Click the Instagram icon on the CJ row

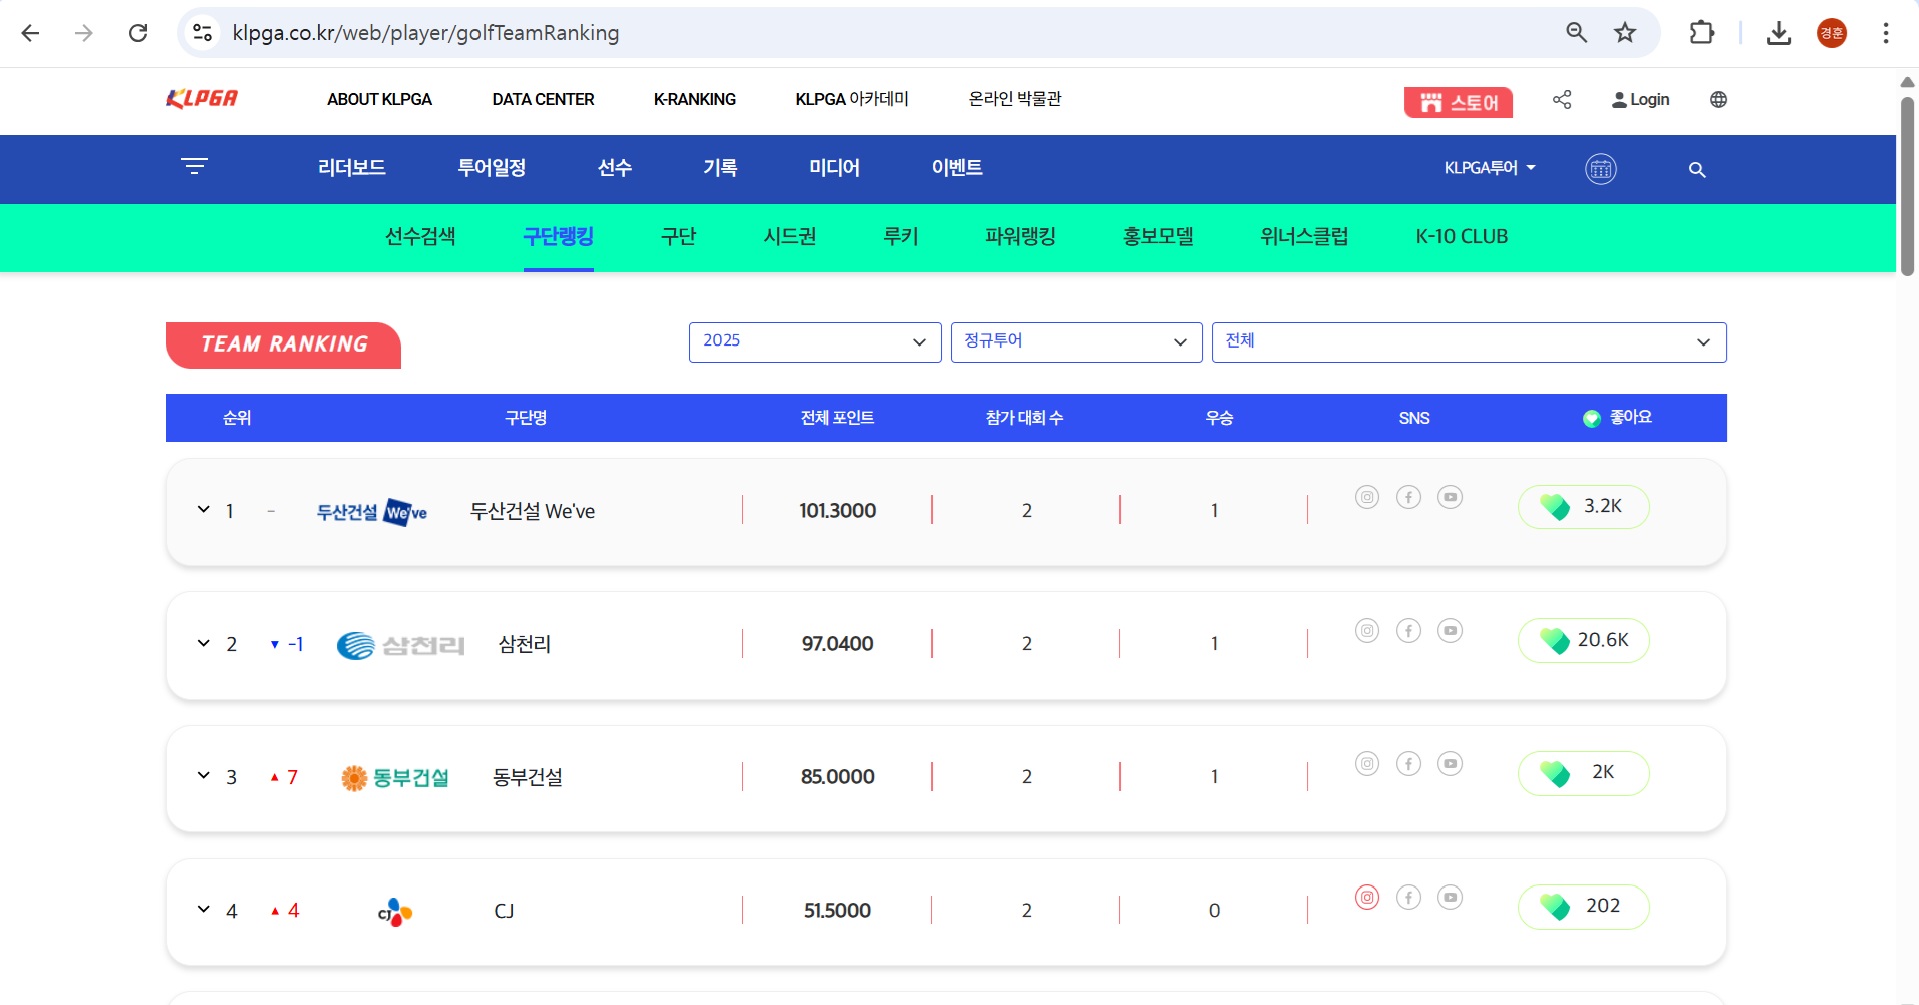click(x=1367, y=897)
